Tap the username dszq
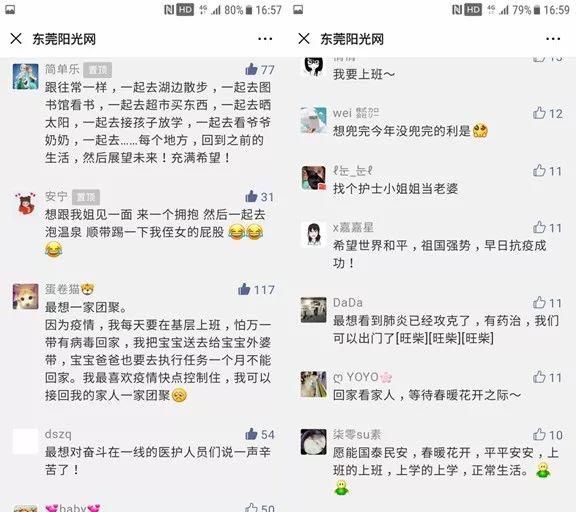The image size is (576, 512). (x=58, y=435)
